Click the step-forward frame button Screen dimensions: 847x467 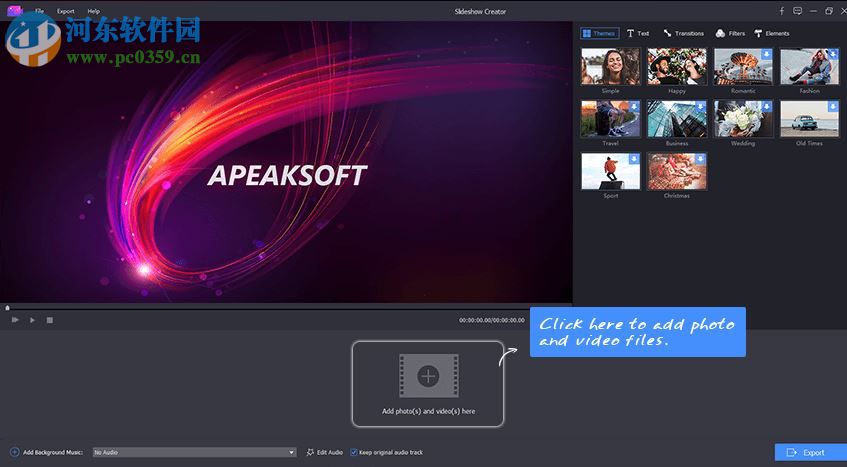[x=15, y=320]
